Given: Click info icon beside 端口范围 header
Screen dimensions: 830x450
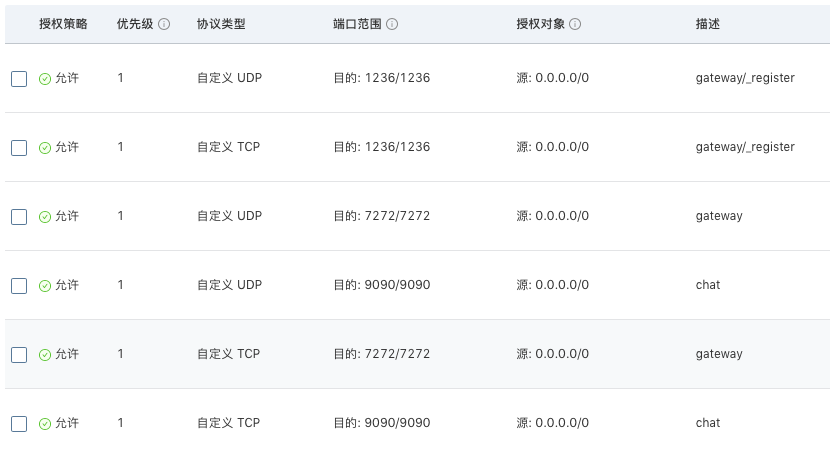Looking at the screenshot, I should pyautogui.click(x=392, y=24).
